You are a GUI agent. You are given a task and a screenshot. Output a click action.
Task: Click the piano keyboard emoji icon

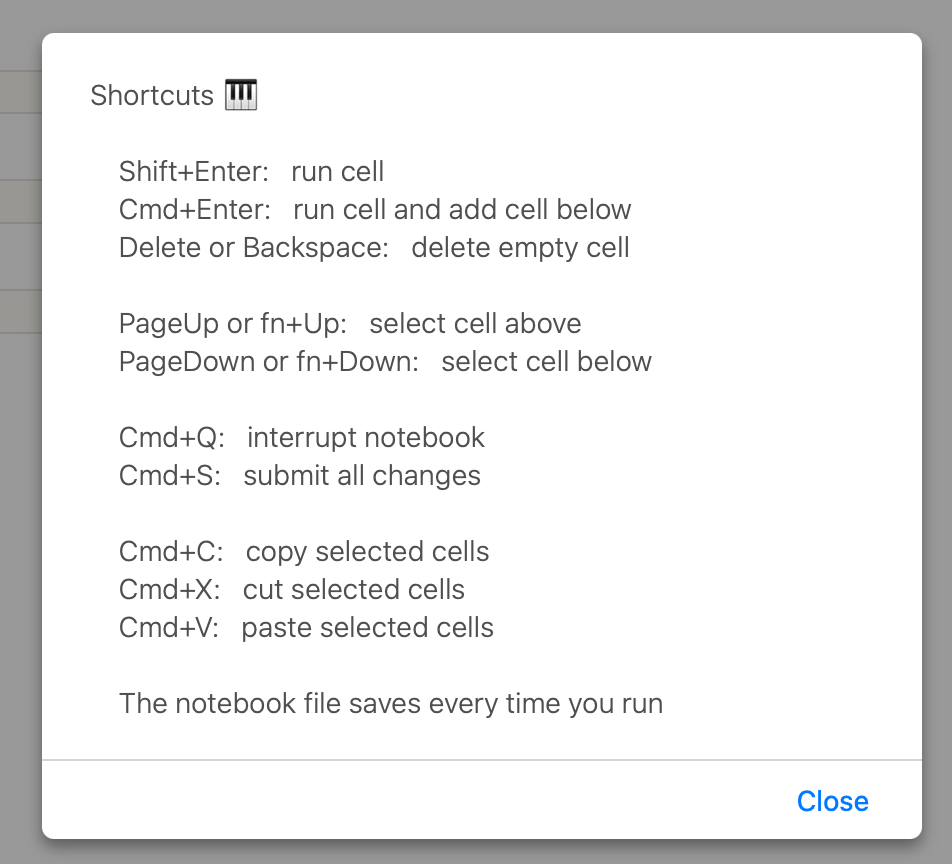pos(241,95)
